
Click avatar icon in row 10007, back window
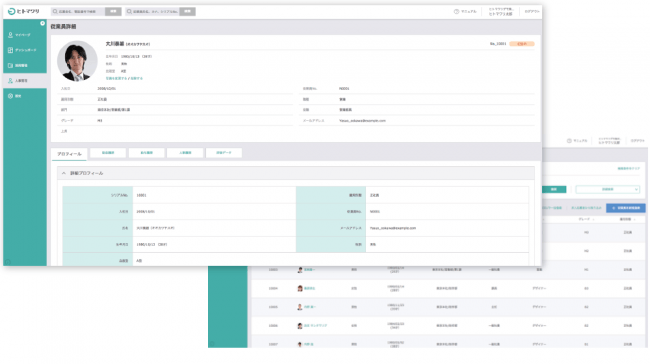[300, 345]
